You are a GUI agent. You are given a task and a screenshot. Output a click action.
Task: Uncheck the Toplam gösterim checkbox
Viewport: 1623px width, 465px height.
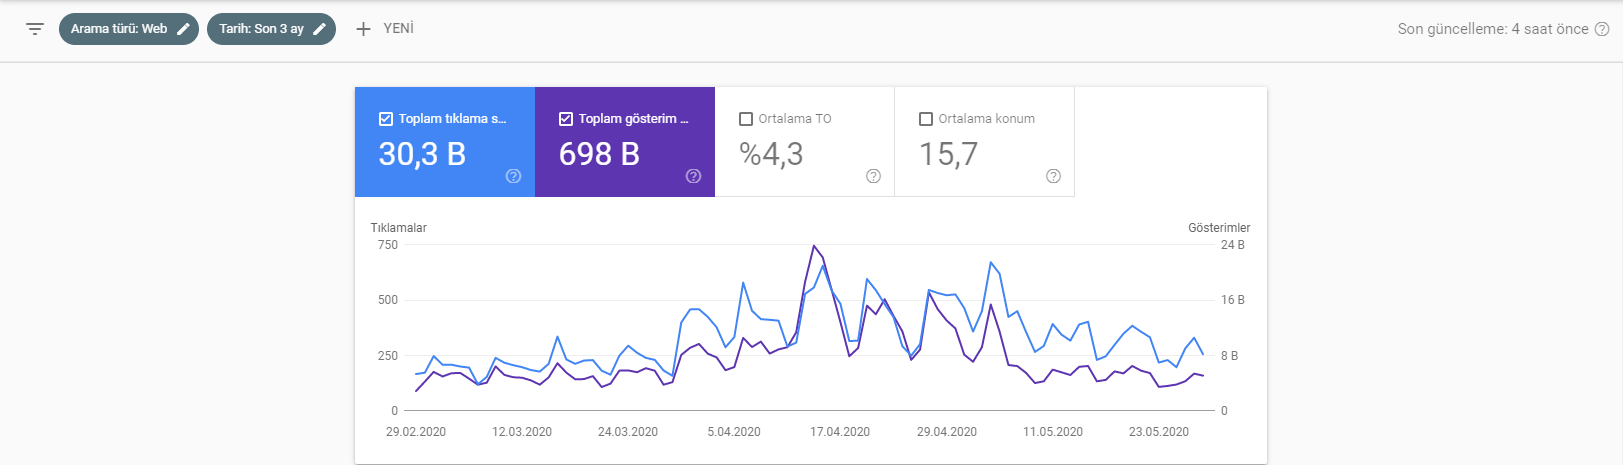coord(566,119)
